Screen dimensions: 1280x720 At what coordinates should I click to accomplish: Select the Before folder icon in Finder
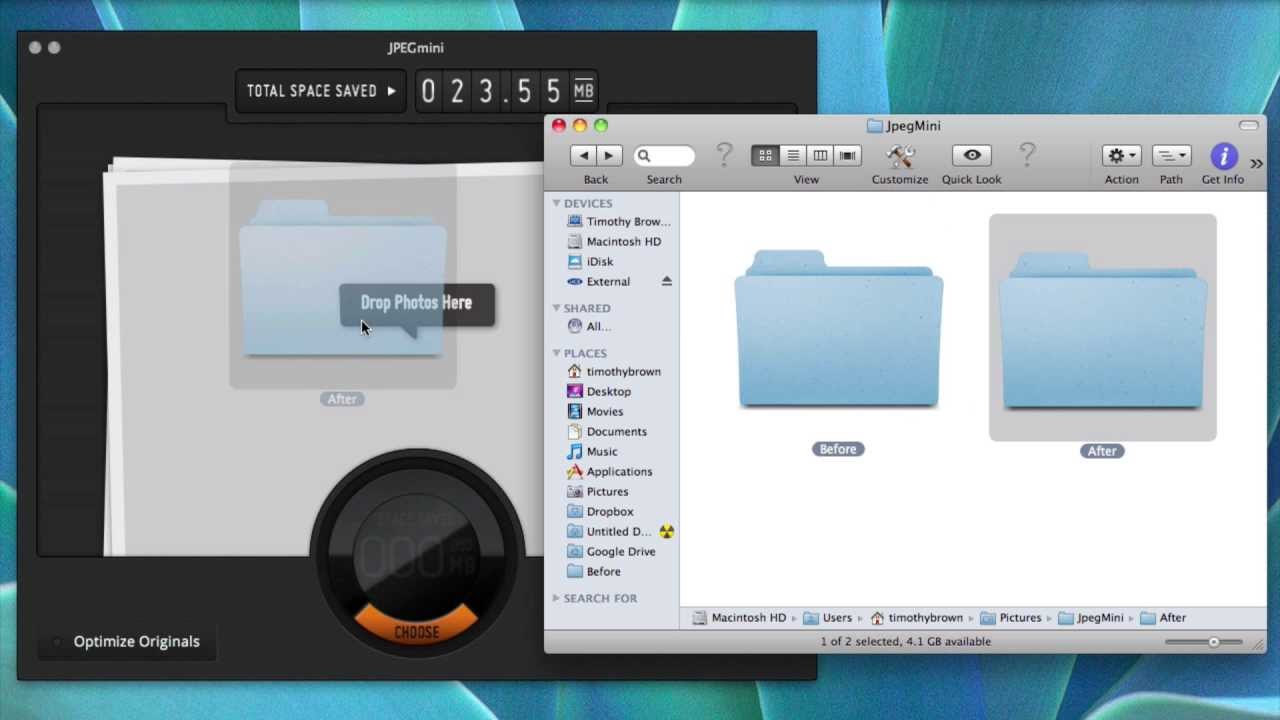[x=838, y=329]
